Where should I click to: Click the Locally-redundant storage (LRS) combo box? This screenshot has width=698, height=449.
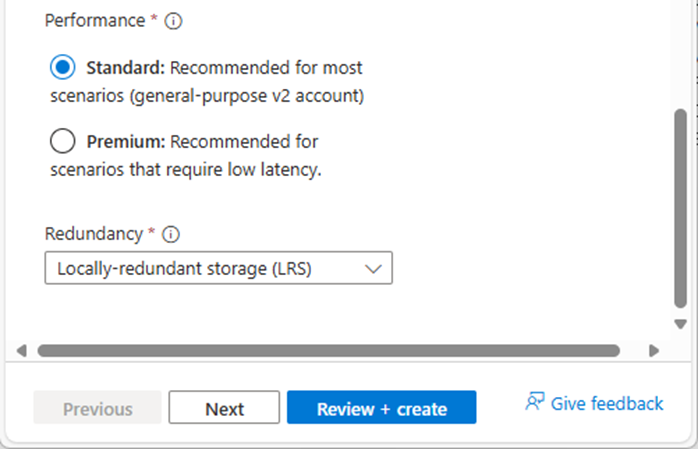pos(219,268)
